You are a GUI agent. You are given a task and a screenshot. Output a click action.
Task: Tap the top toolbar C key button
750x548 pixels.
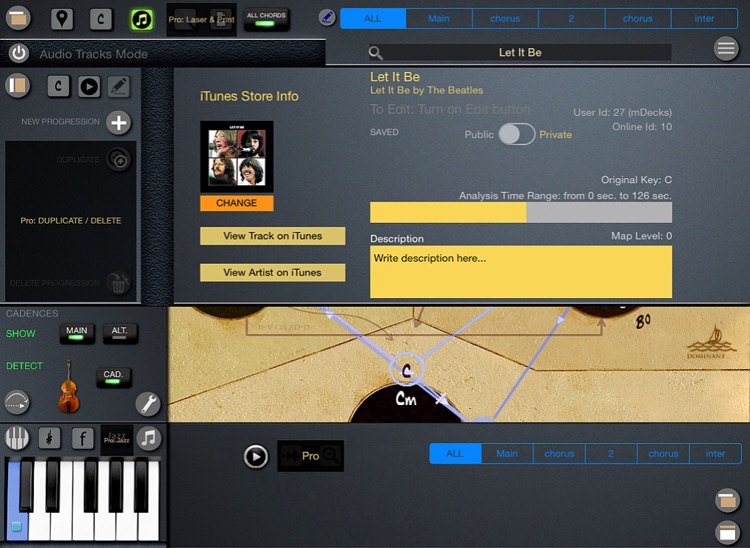[x=101, y=19]
